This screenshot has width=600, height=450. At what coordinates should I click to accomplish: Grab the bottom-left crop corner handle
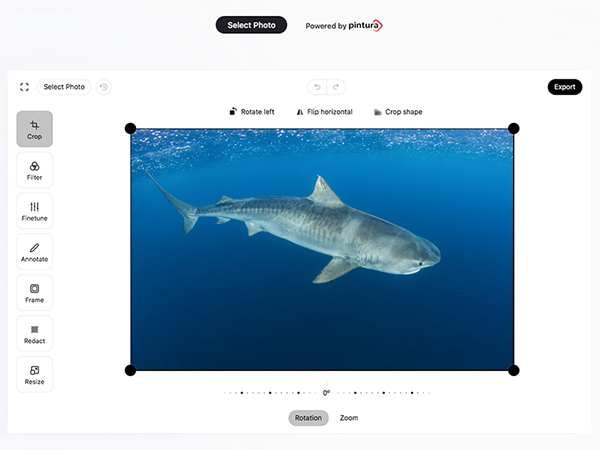pos(130,370)
